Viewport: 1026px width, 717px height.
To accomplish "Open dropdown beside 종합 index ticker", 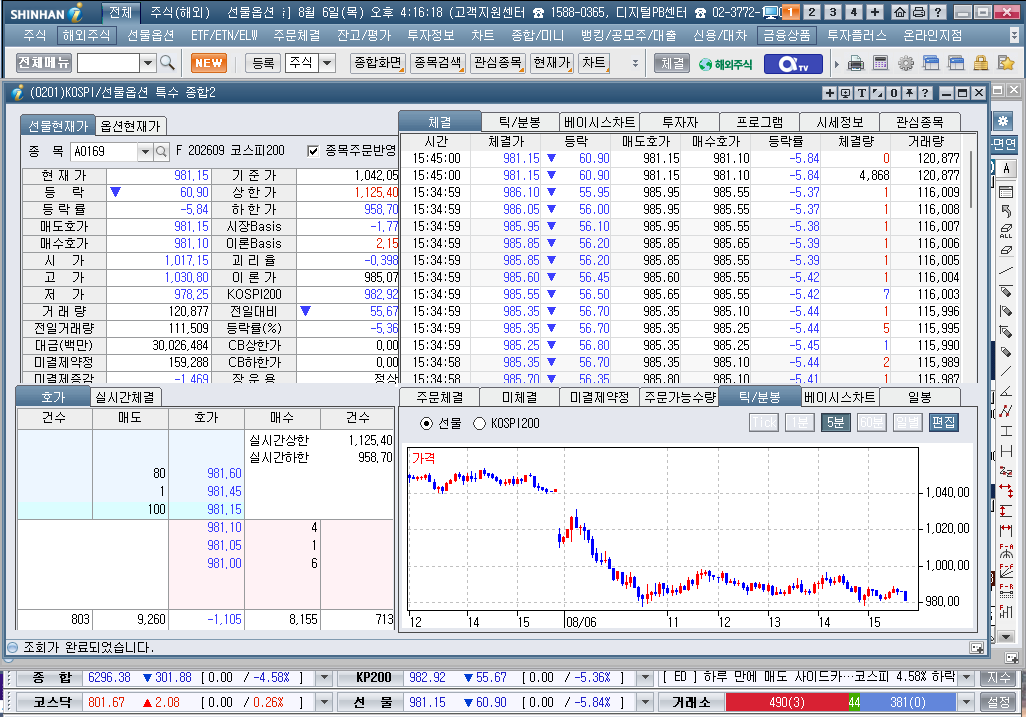I will [324, 678].
